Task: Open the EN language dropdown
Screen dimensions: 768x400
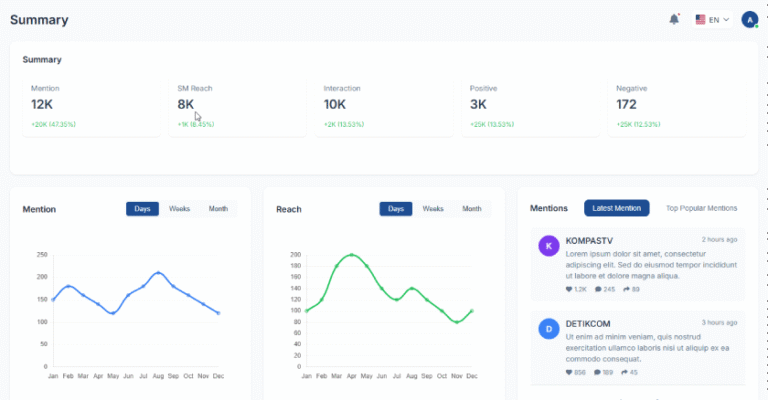Action: coord(713,19)
